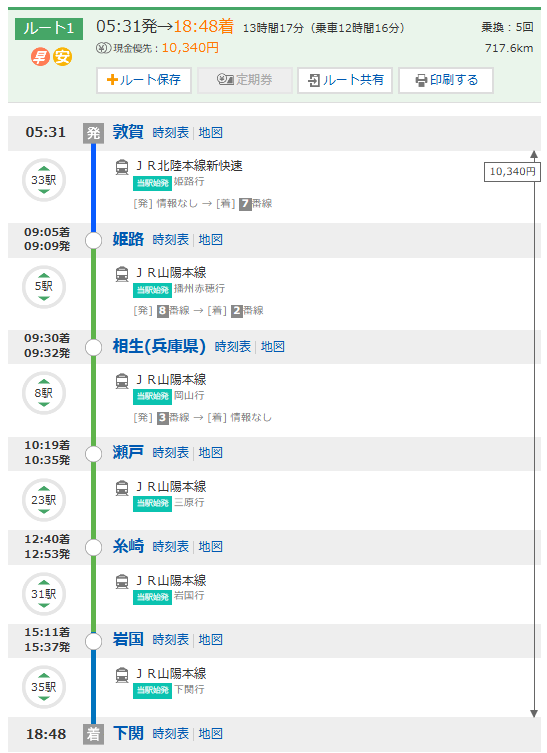
Task: Open 岩国 station 時刻表 link
Action: pyautogui.click(x=170, y=640)
